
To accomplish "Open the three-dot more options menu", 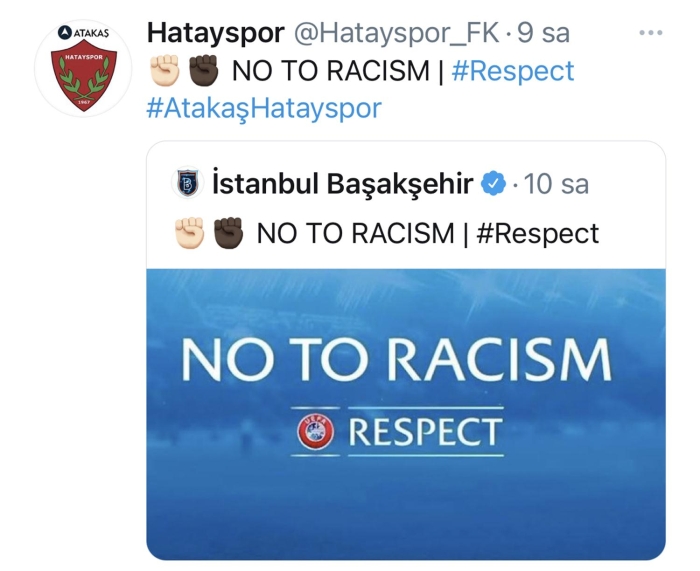I will [x=651, y=33].
